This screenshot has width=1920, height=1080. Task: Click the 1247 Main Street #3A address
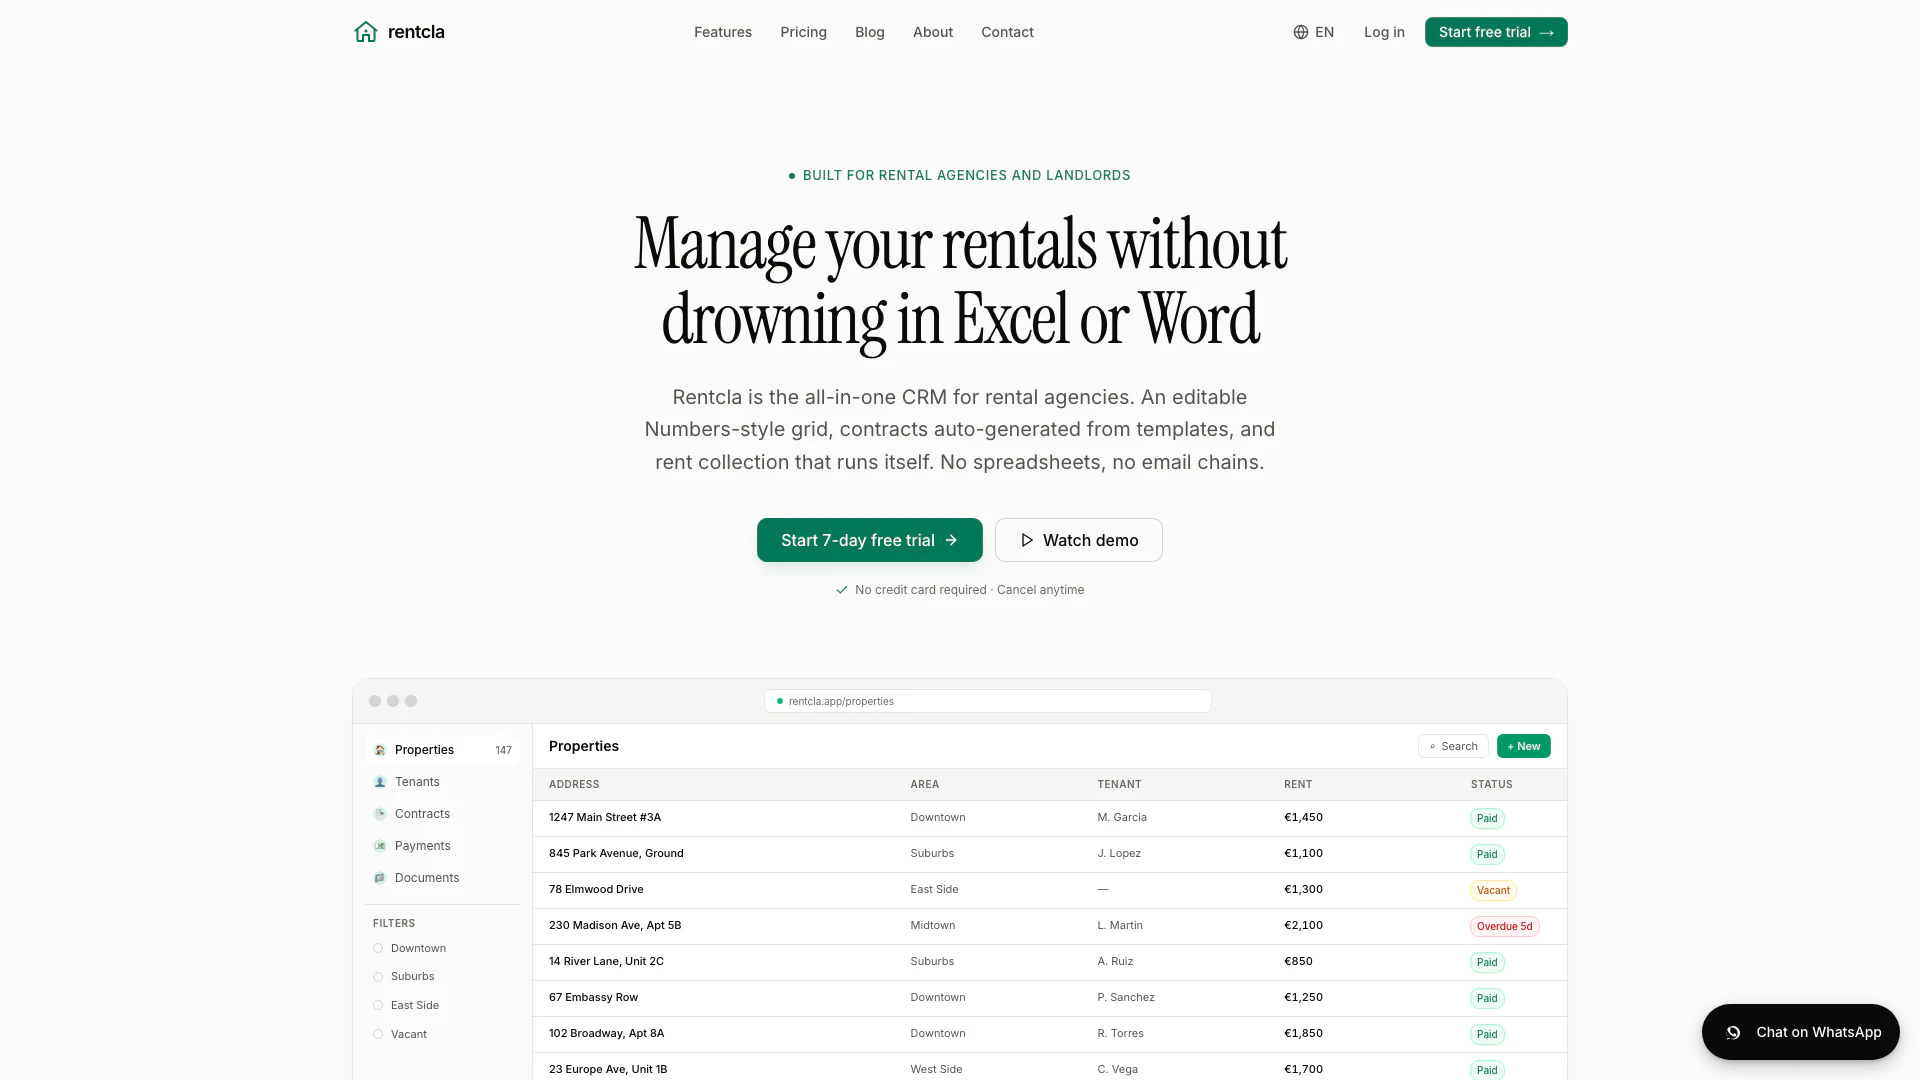point(605,818)
